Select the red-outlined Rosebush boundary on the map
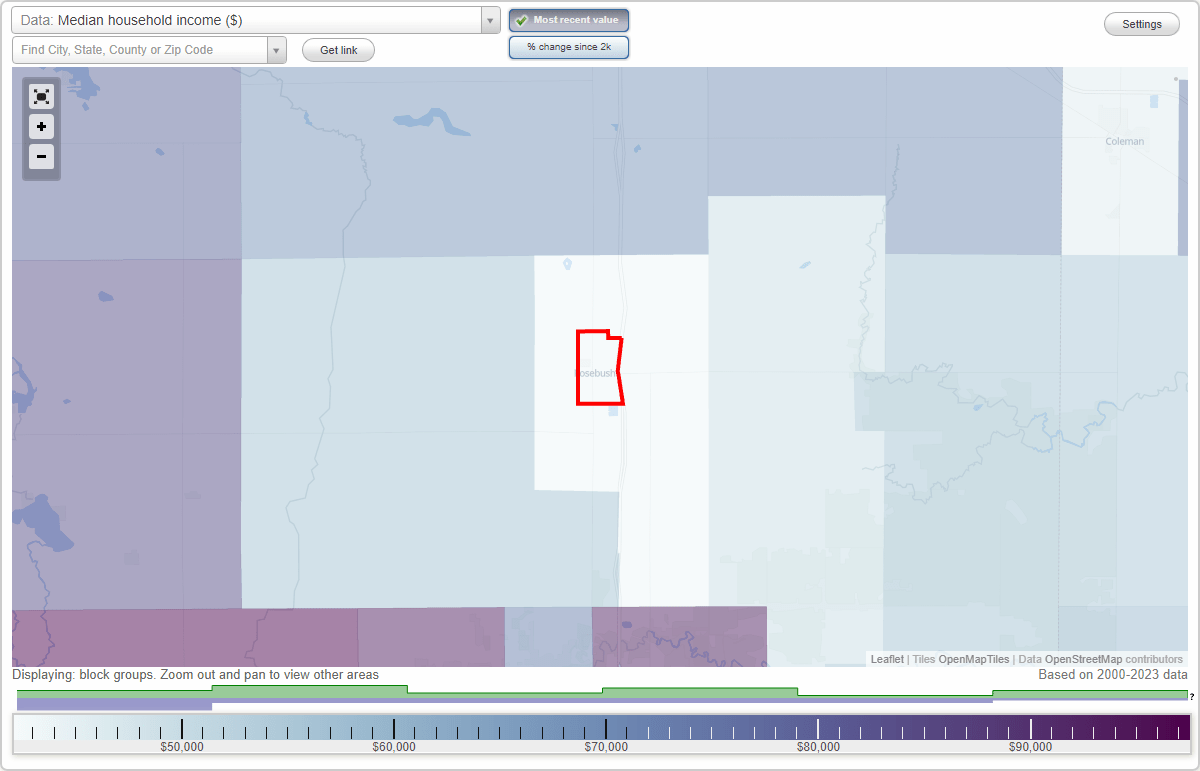 coord(598,365)
